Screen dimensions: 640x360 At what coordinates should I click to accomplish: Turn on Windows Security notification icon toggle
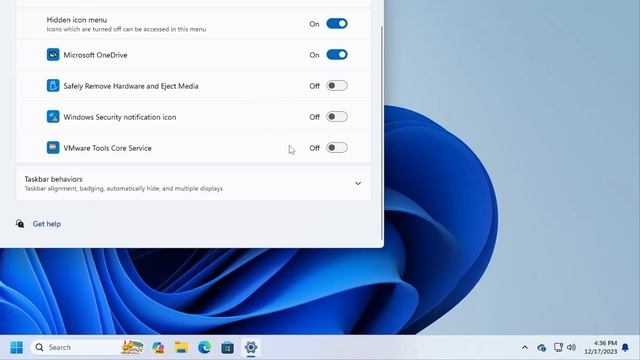[x=337, y=117]
